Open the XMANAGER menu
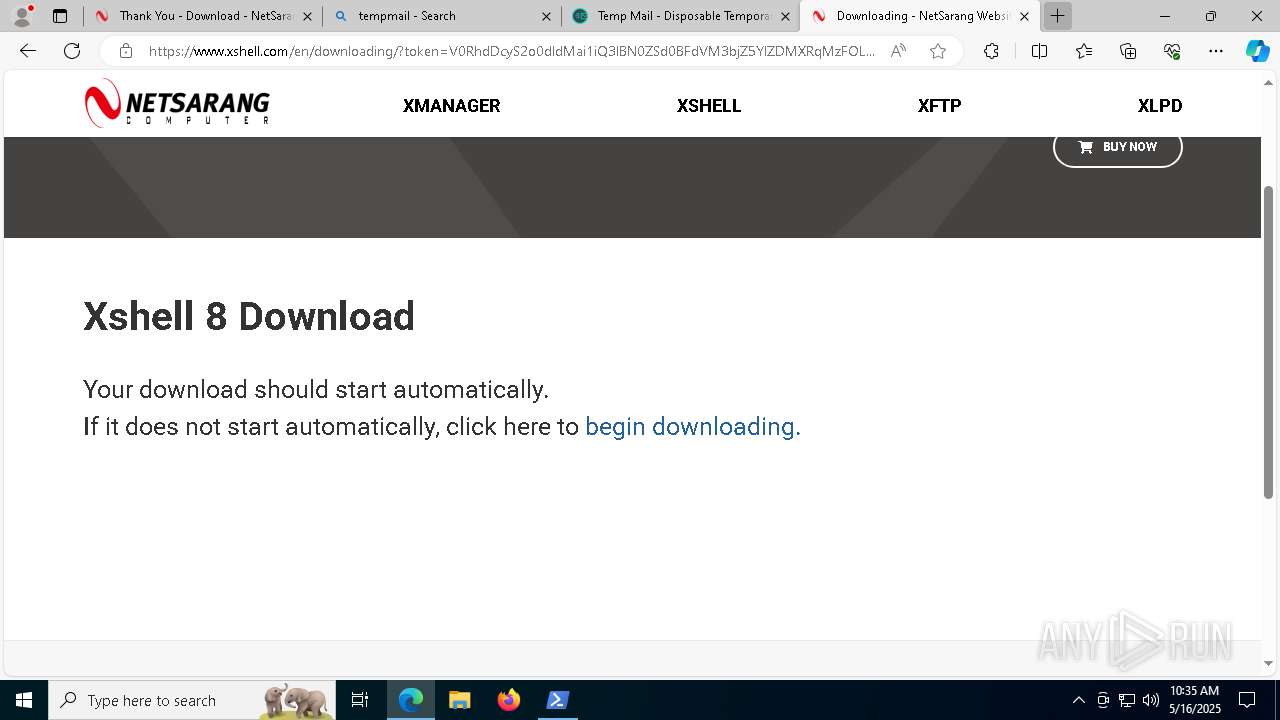Image resolution: width=1280 pixels, height=720 pixels. 451,106
